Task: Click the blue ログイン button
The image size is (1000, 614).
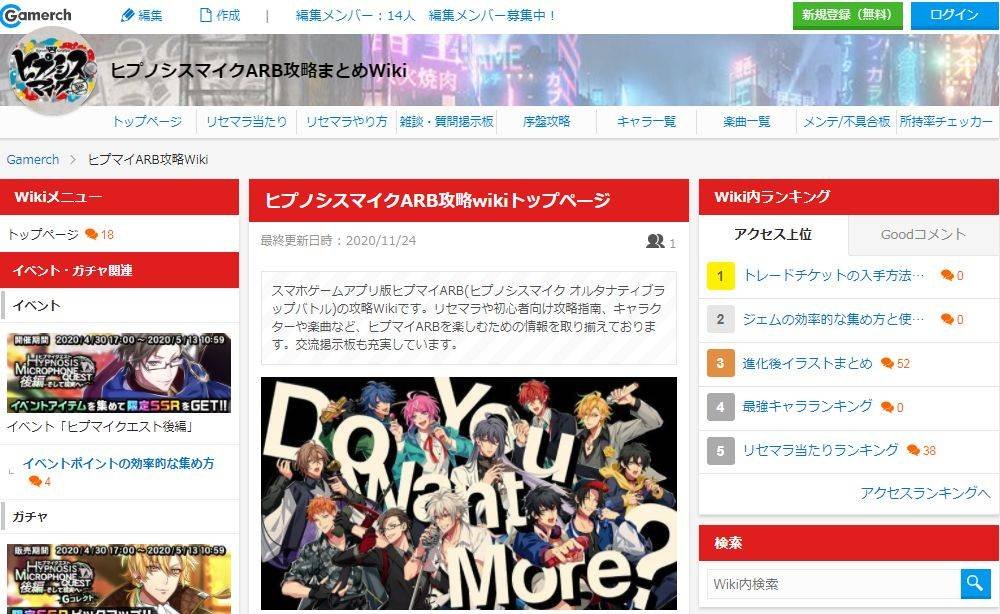Action: (x=954, y=15)
